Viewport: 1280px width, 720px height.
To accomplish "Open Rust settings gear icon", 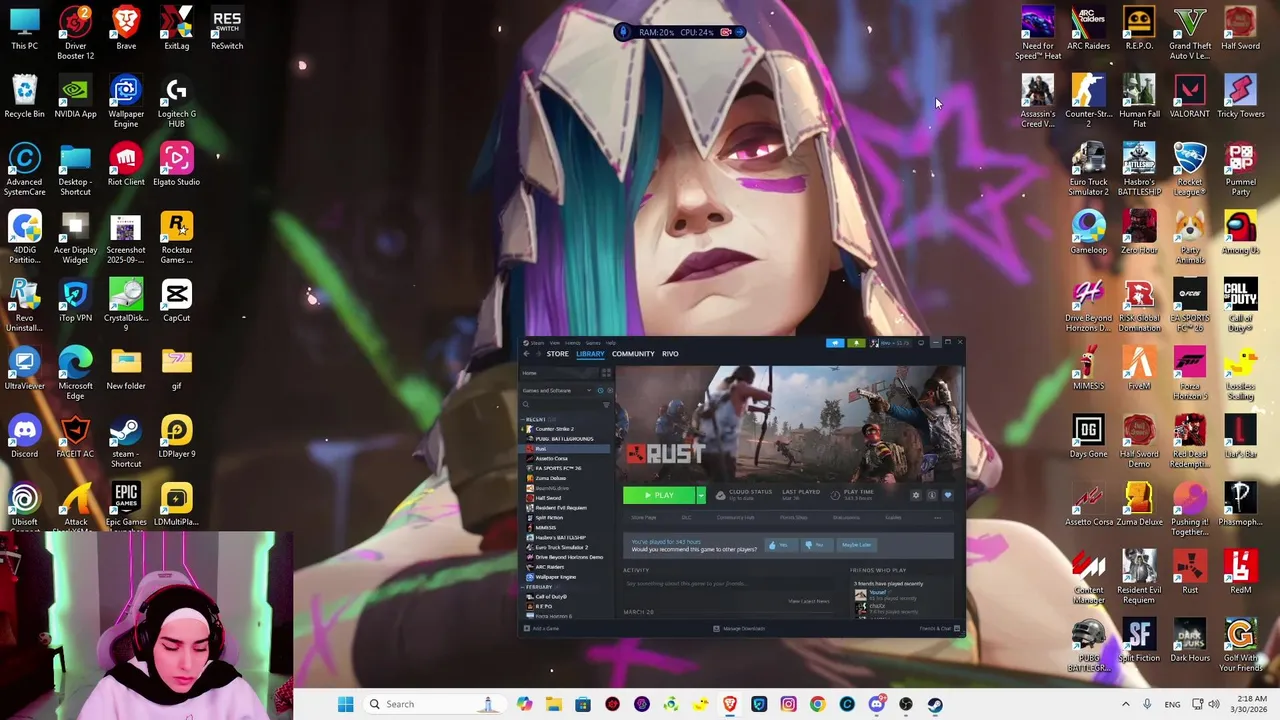I will point(916,495).
